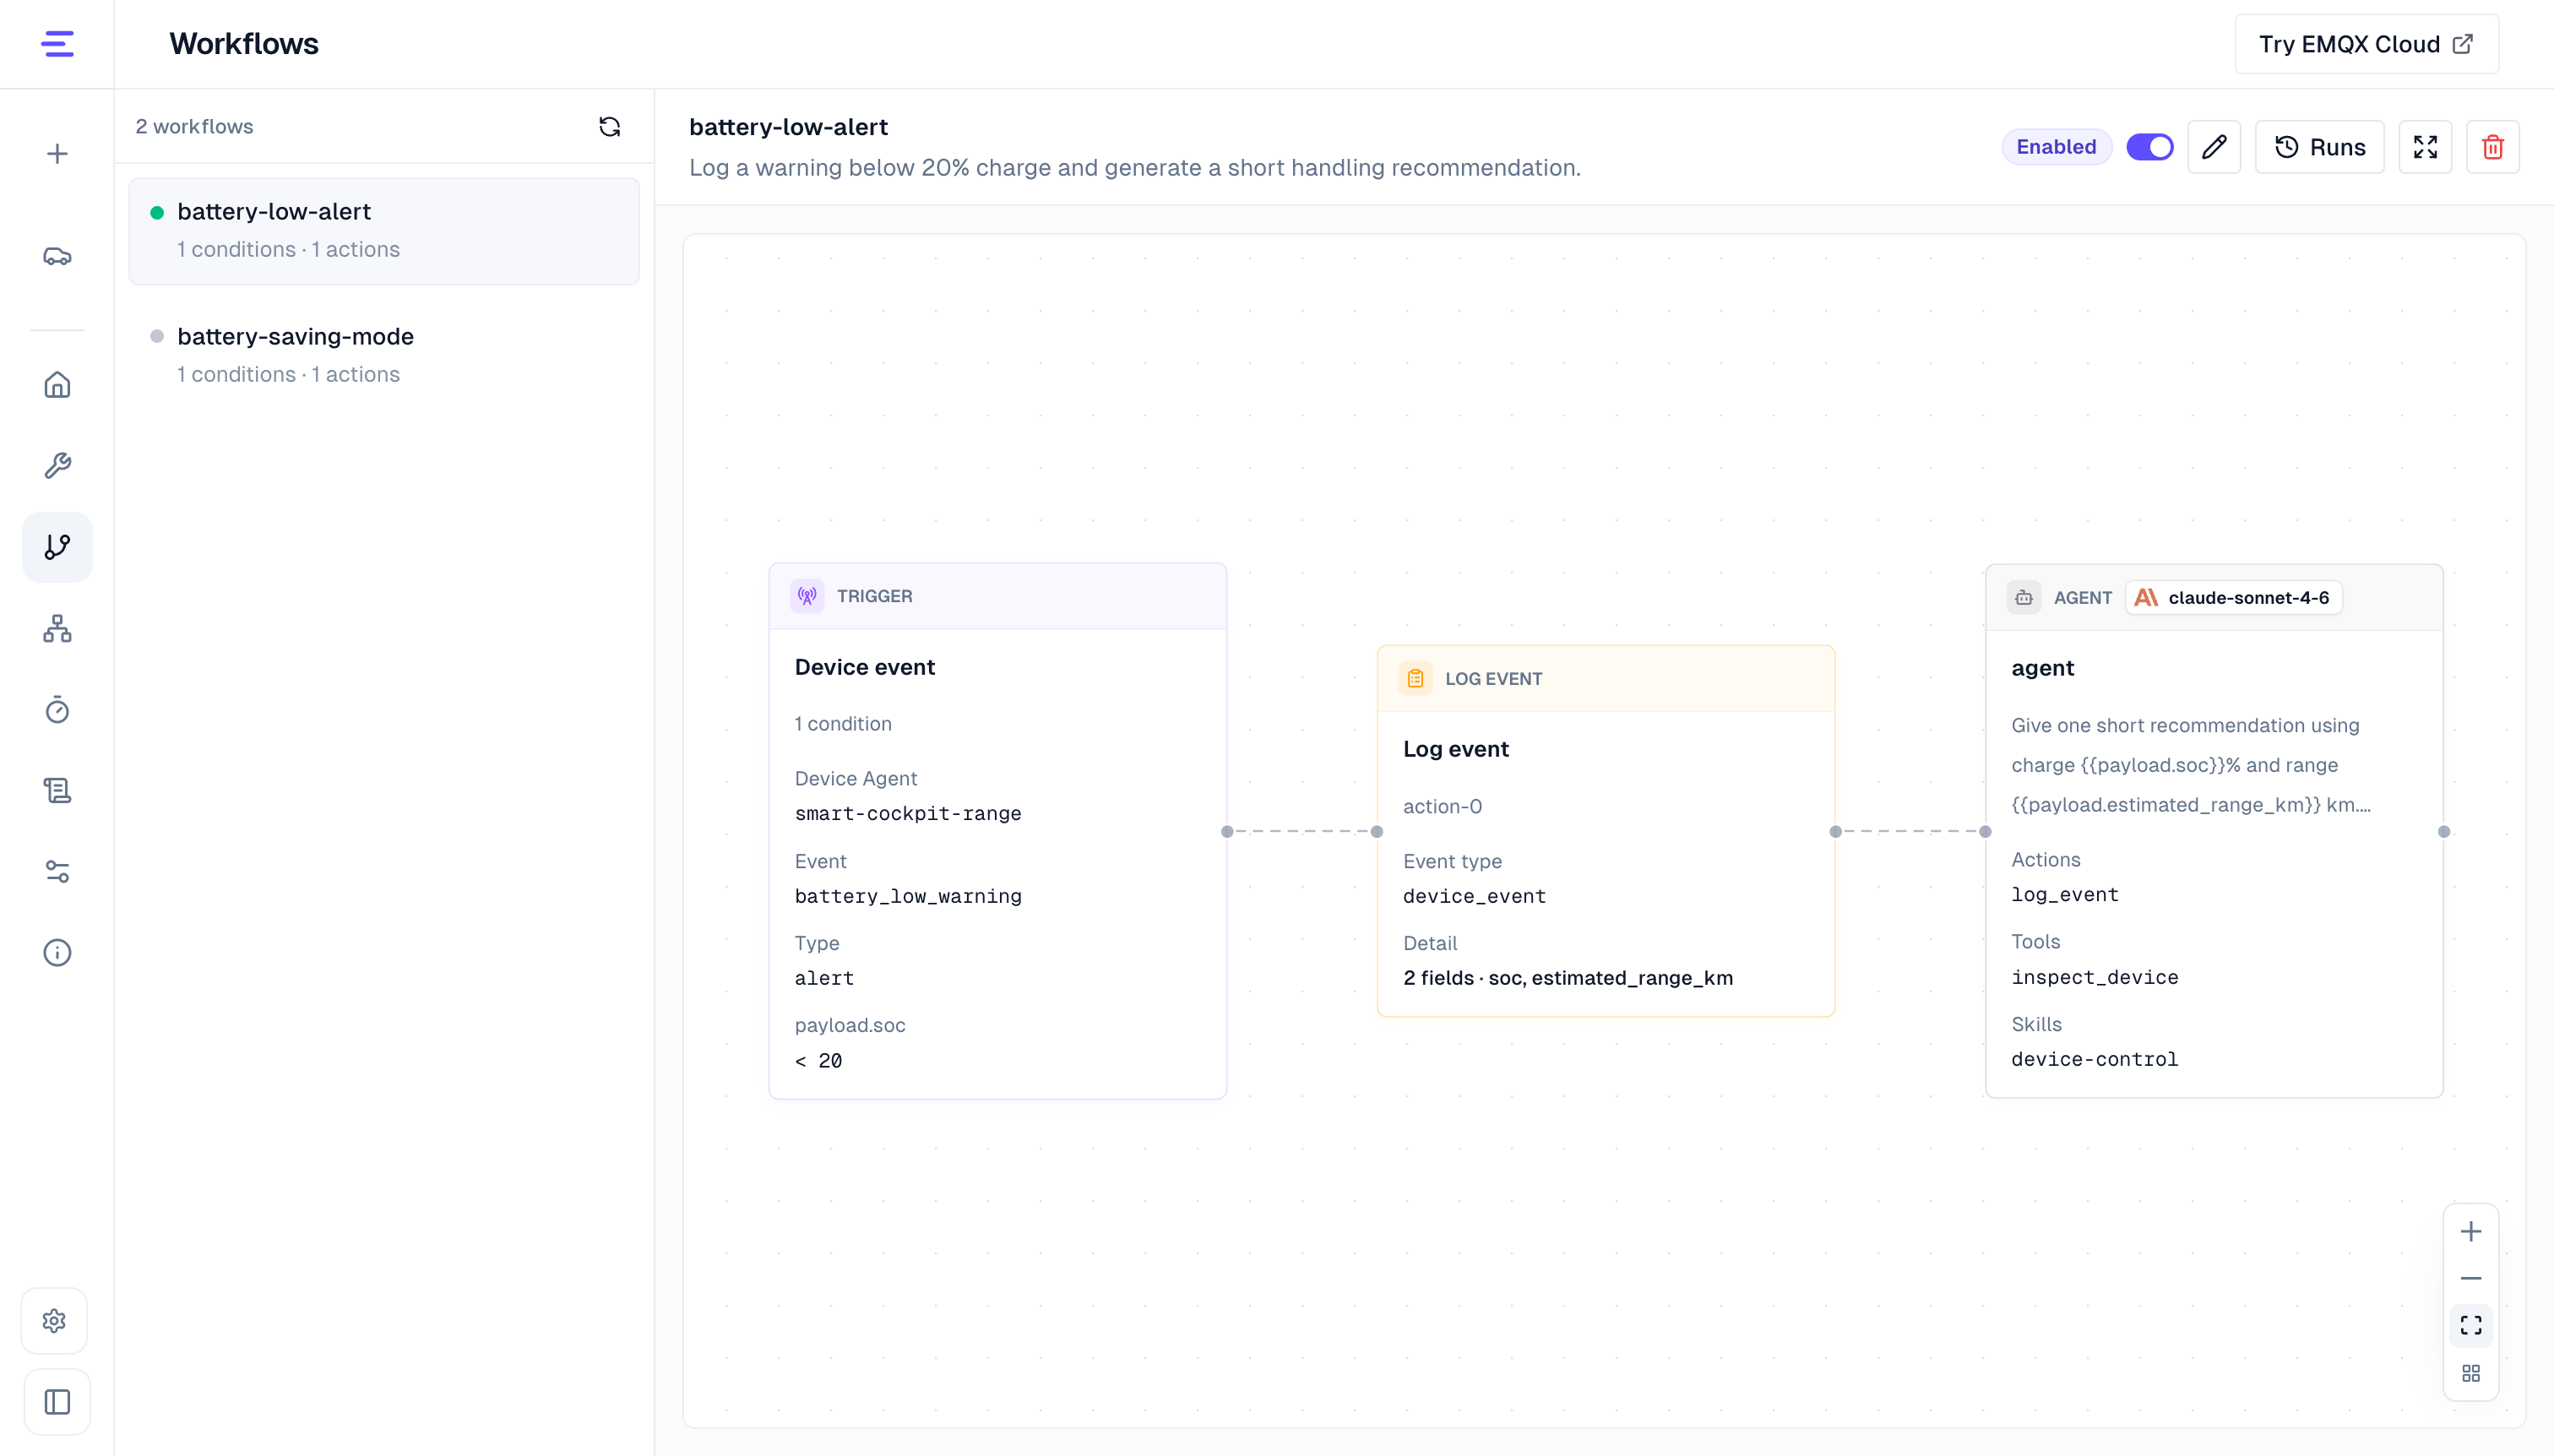Click the battery_low_warning event value
2554x1456 pixels.
(x=908, y=897)
